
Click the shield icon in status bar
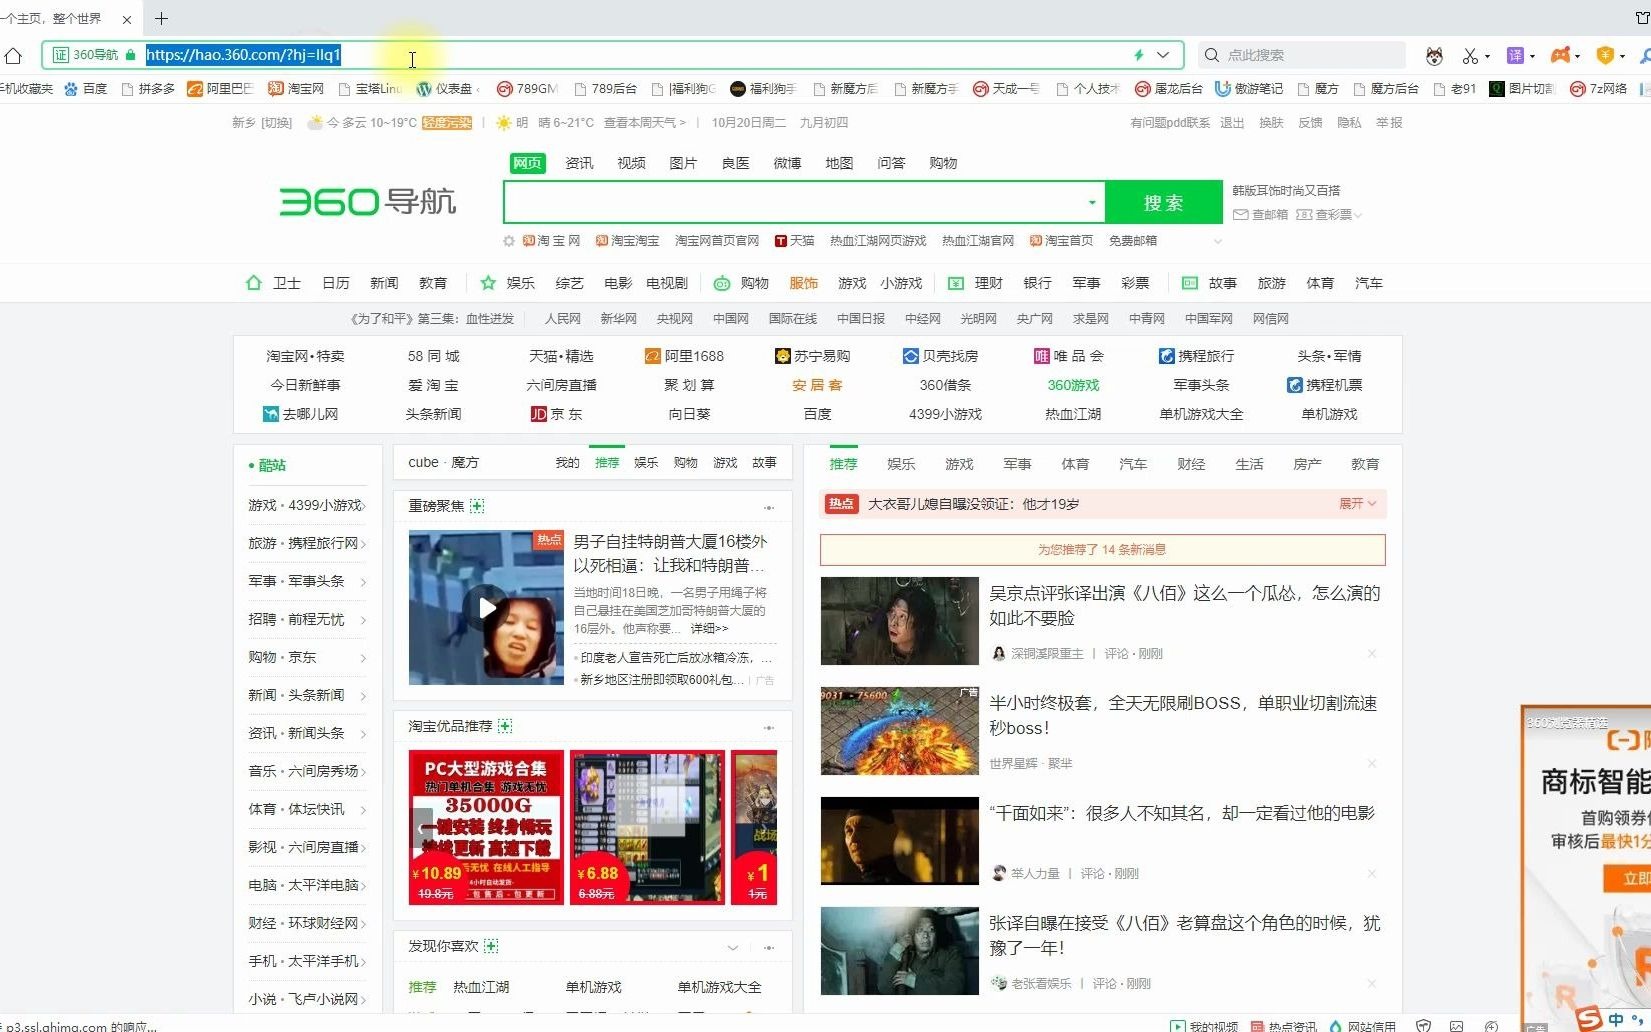1424,1026
